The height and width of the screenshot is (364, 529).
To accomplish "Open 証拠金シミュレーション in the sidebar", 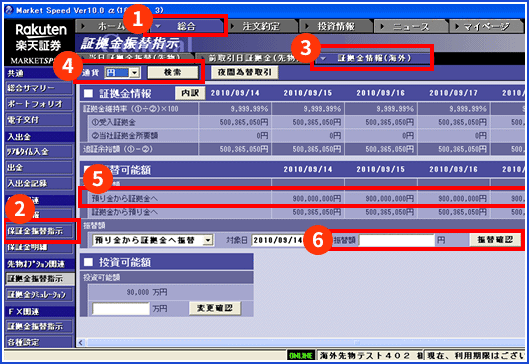I will [x=39, y=295].
